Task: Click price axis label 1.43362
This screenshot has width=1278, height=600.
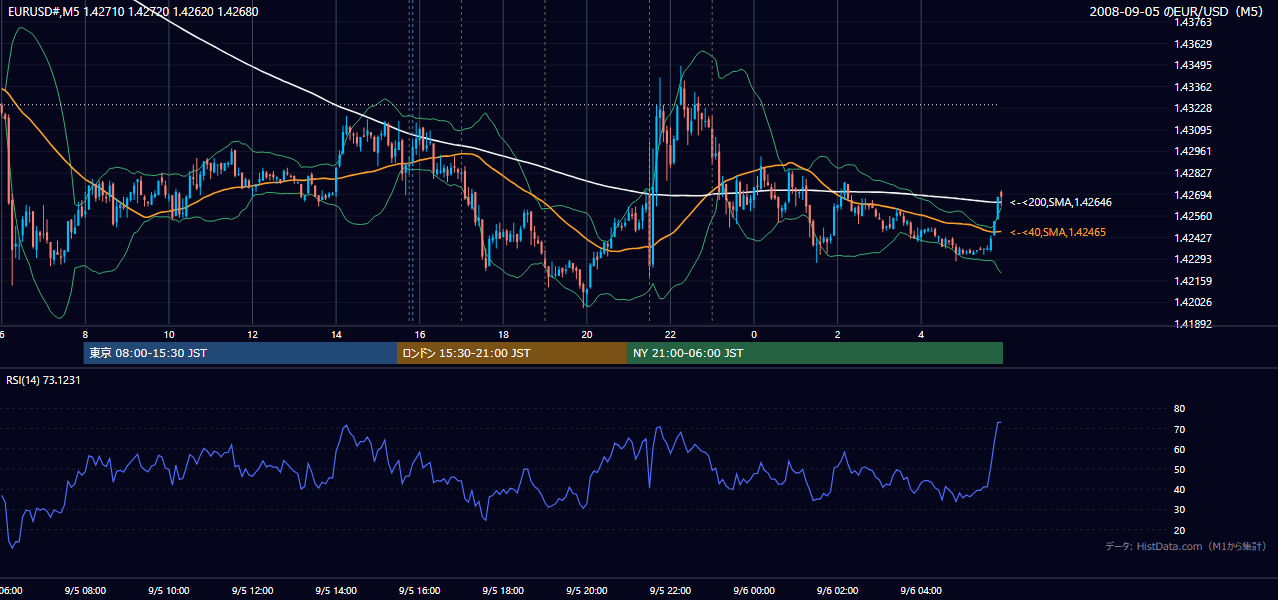Action: (1195, 87)
